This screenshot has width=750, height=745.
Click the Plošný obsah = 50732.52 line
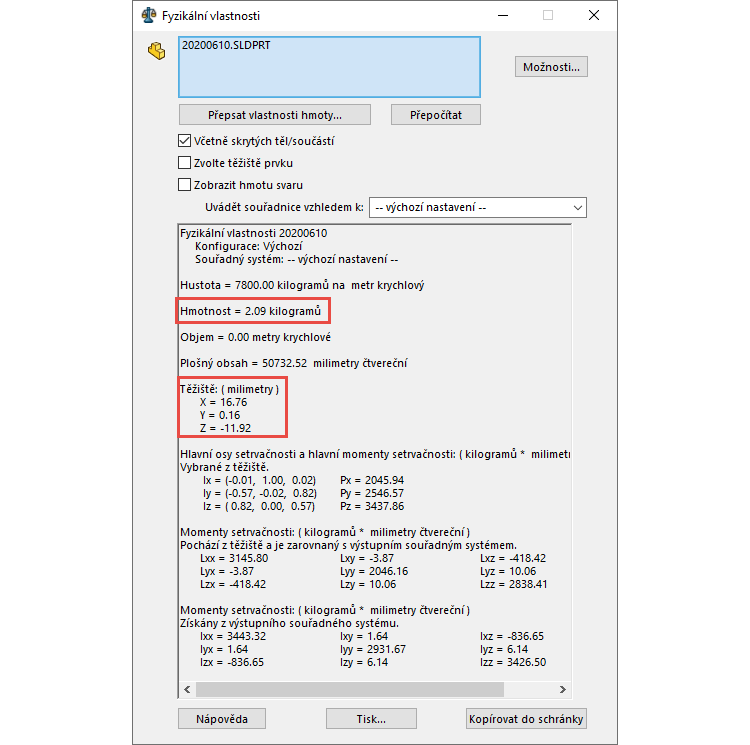pyautogui.click(x=294, y=363)
